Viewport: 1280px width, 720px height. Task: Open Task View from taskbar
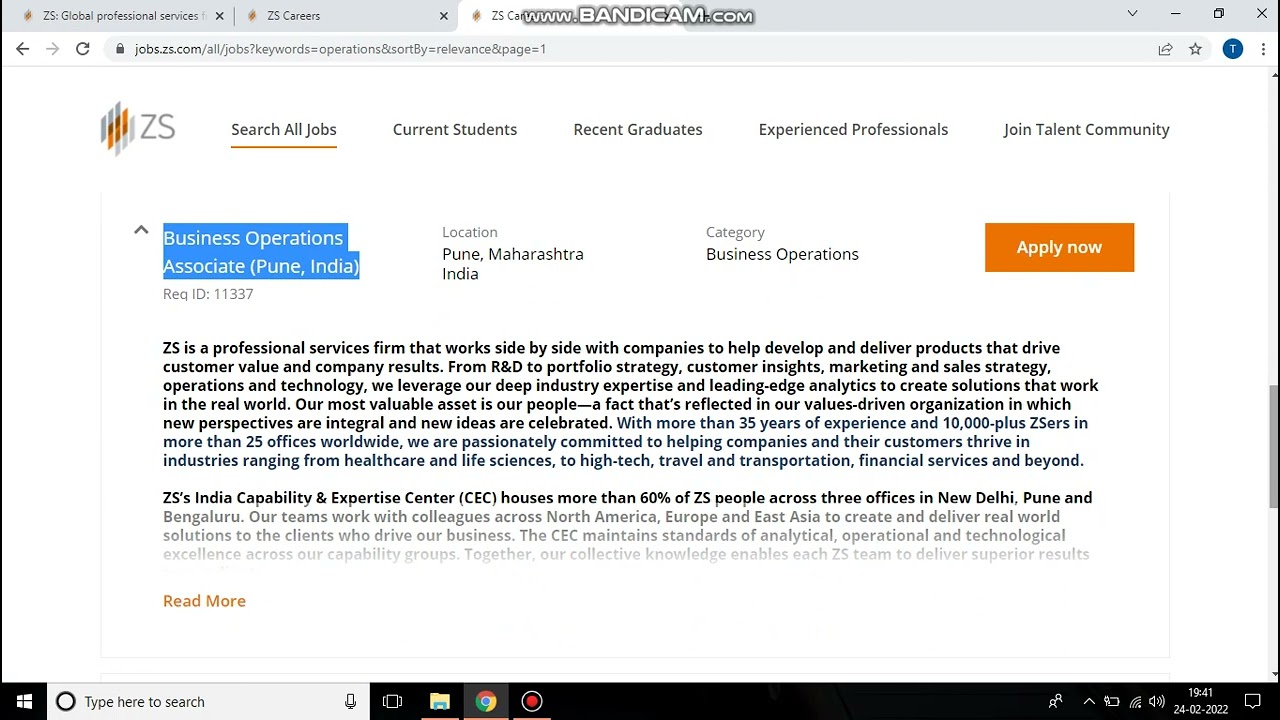(x=392, y=702)
